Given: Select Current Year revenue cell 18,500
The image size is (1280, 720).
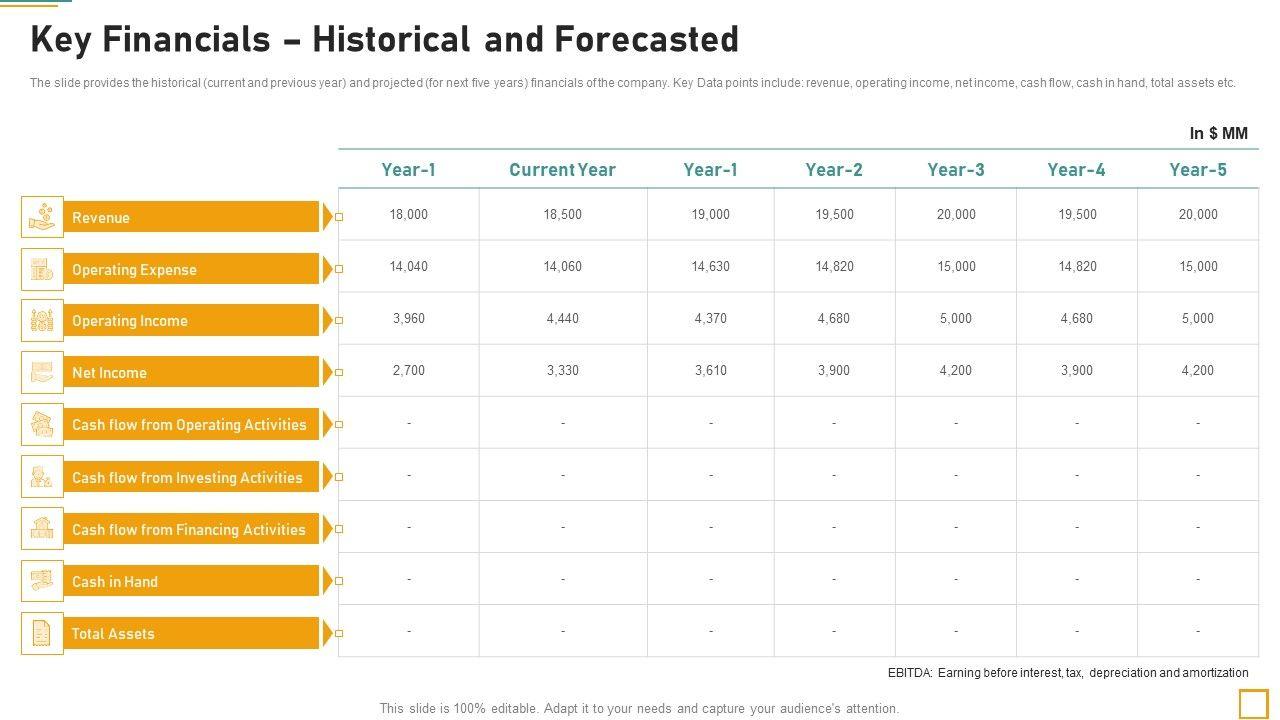Looking at the screenshot, I should point(562,215).
